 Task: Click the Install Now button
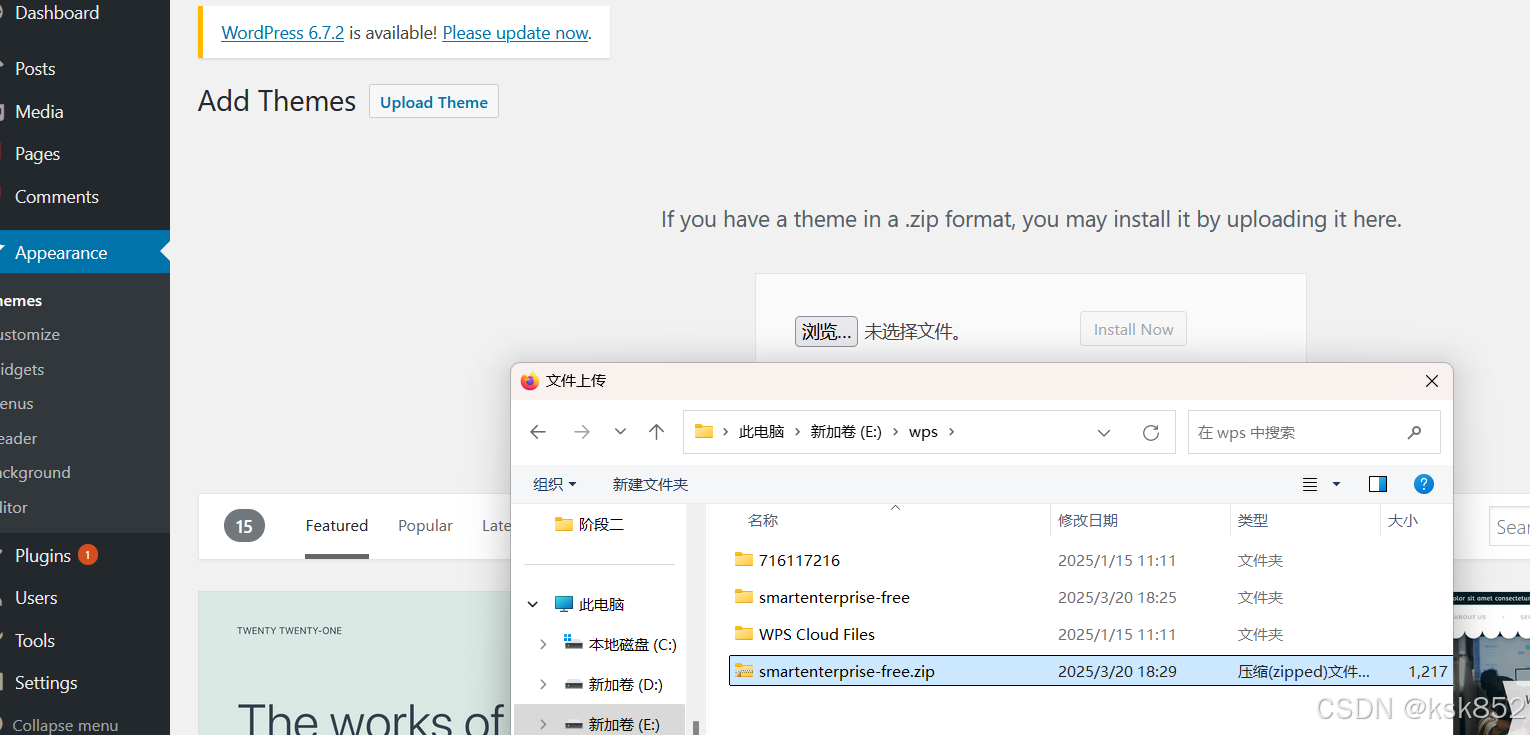click(x=1133, y=329)
